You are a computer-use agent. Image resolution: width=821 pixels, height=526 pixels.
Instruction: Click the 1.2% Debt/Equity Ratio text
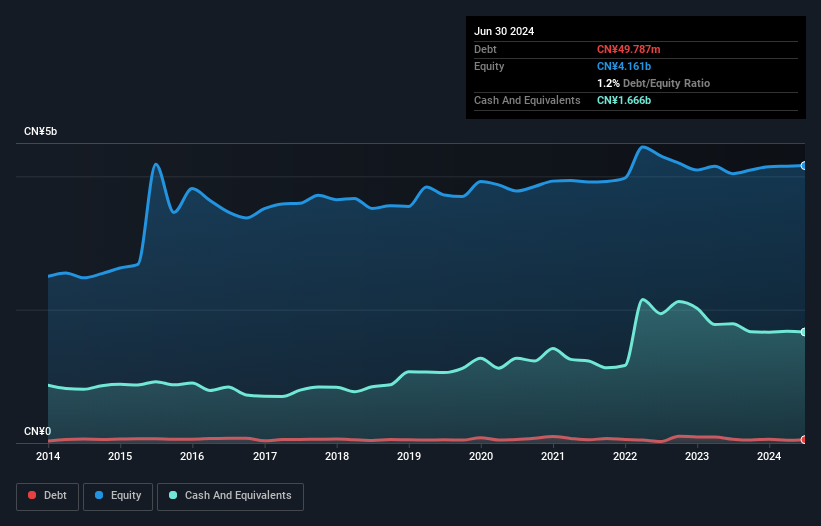(653, 83)
